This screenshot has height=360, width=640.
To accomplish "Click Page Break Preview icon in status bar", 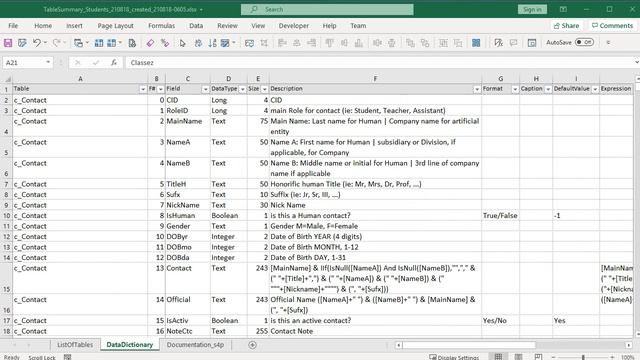I will coord(538,357).
